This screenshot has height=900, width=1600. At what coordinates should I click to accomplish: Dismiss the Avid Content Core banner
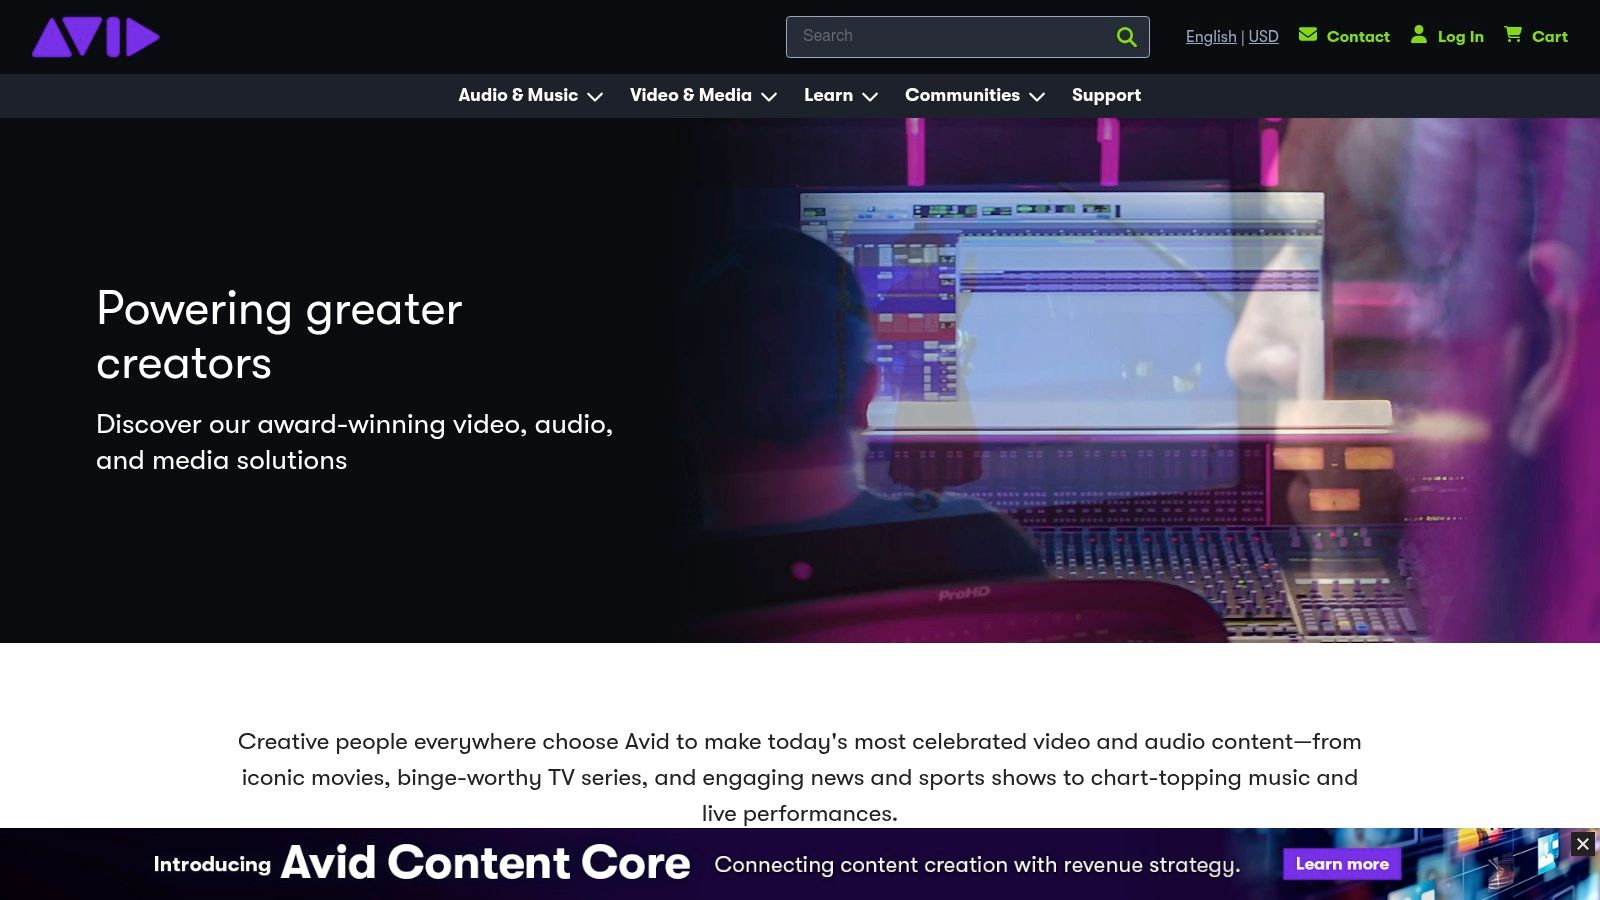pyautogui.click(x=1581, y=843)
